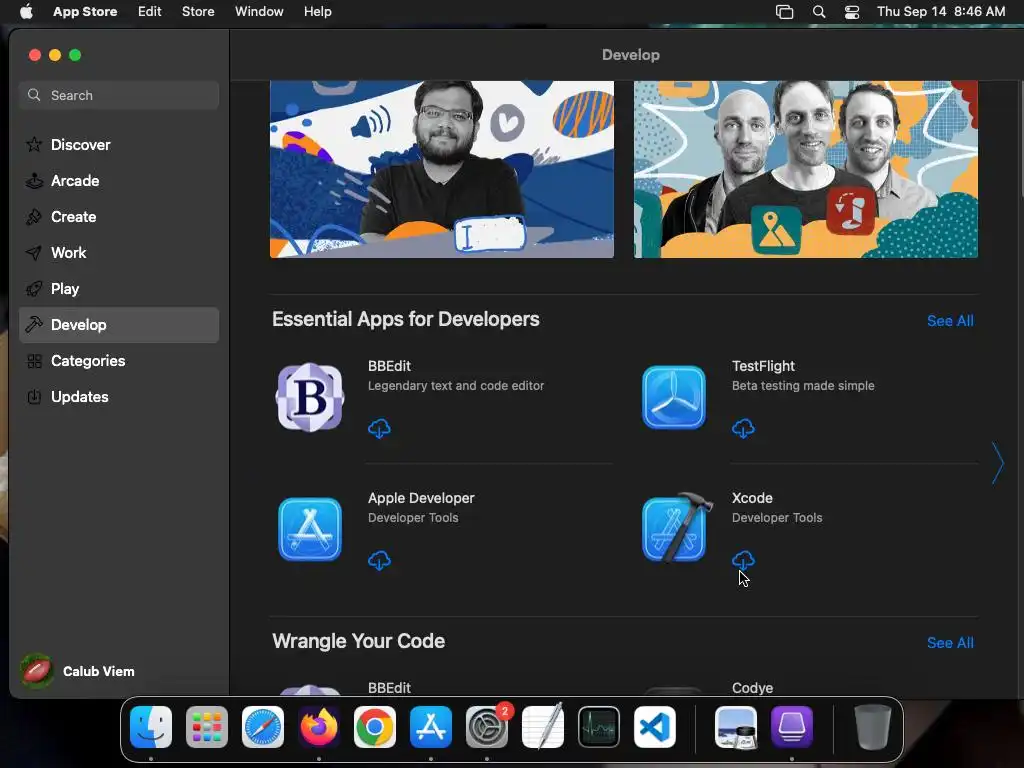Click the Stage Manager menu bar icon

point(784,12)
